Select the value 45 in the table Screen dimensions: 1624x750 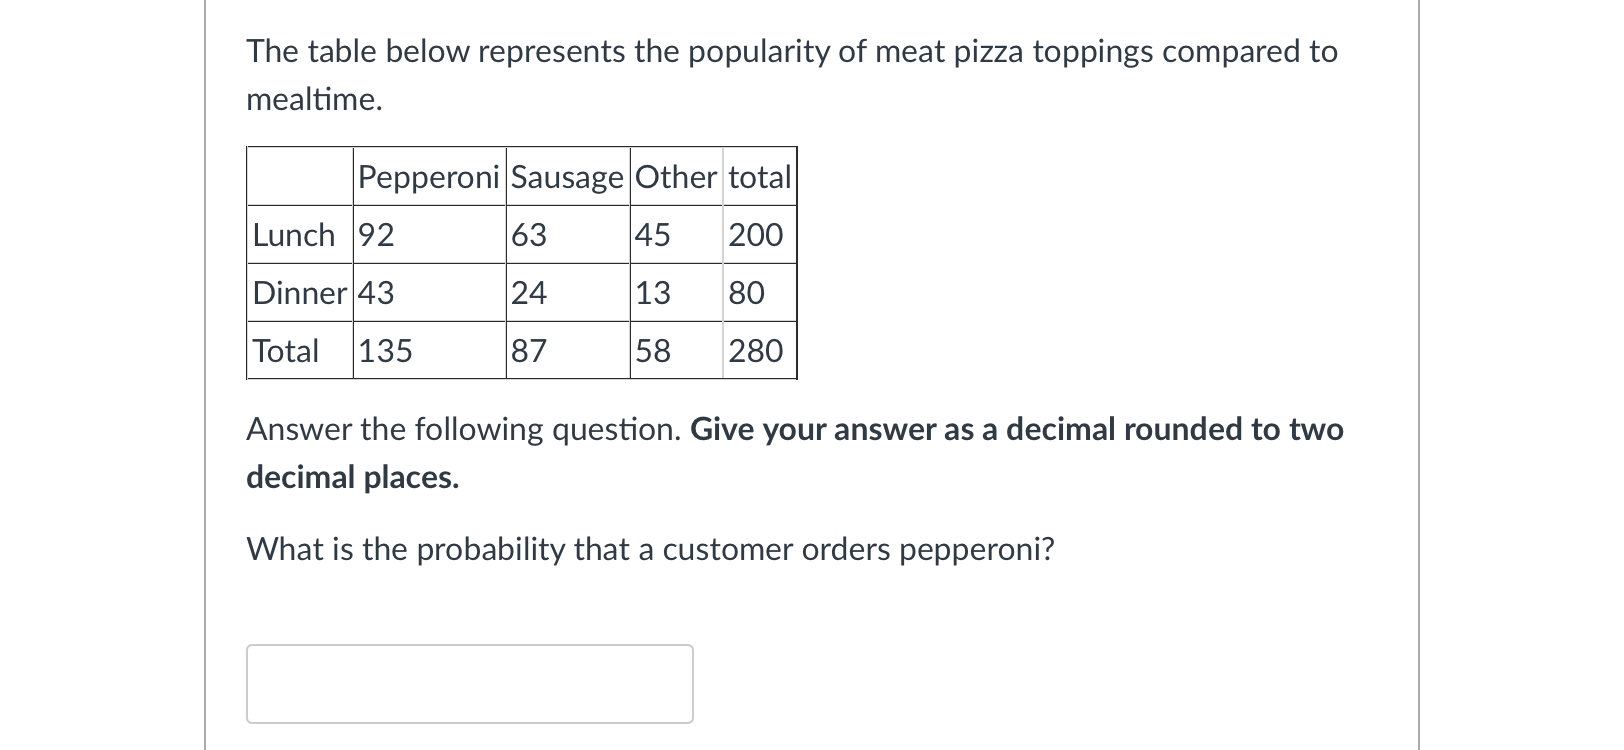pyautogui.click(x=651, y=234)
